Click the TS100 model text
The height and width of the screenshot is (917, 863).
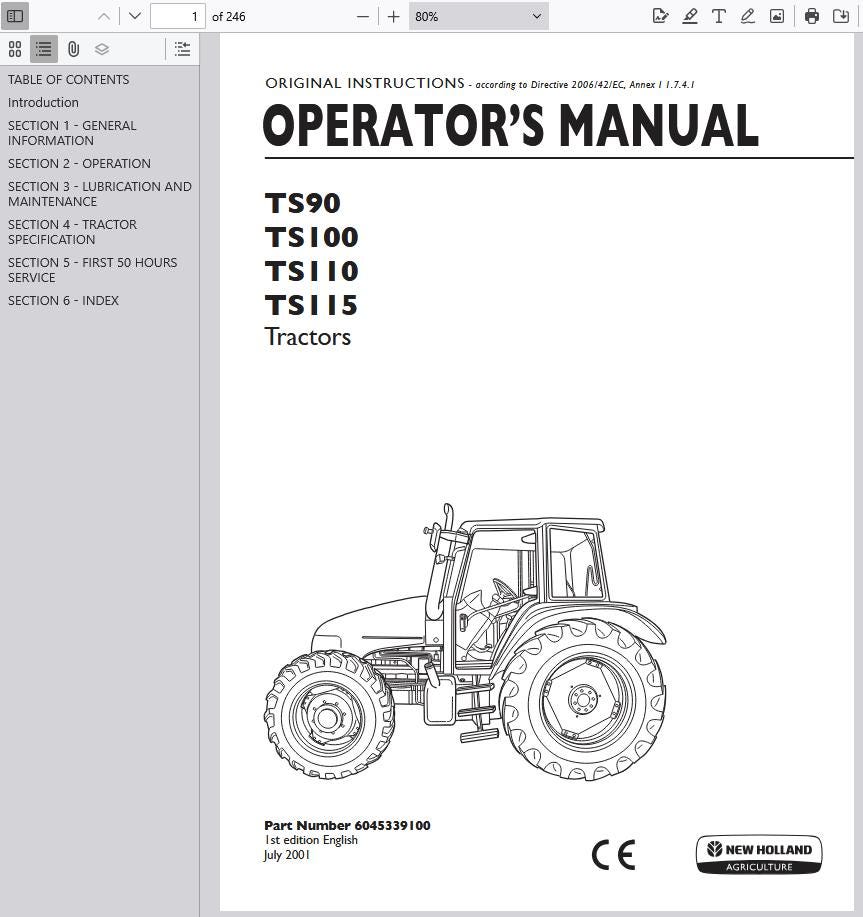[x=312, y=237]
